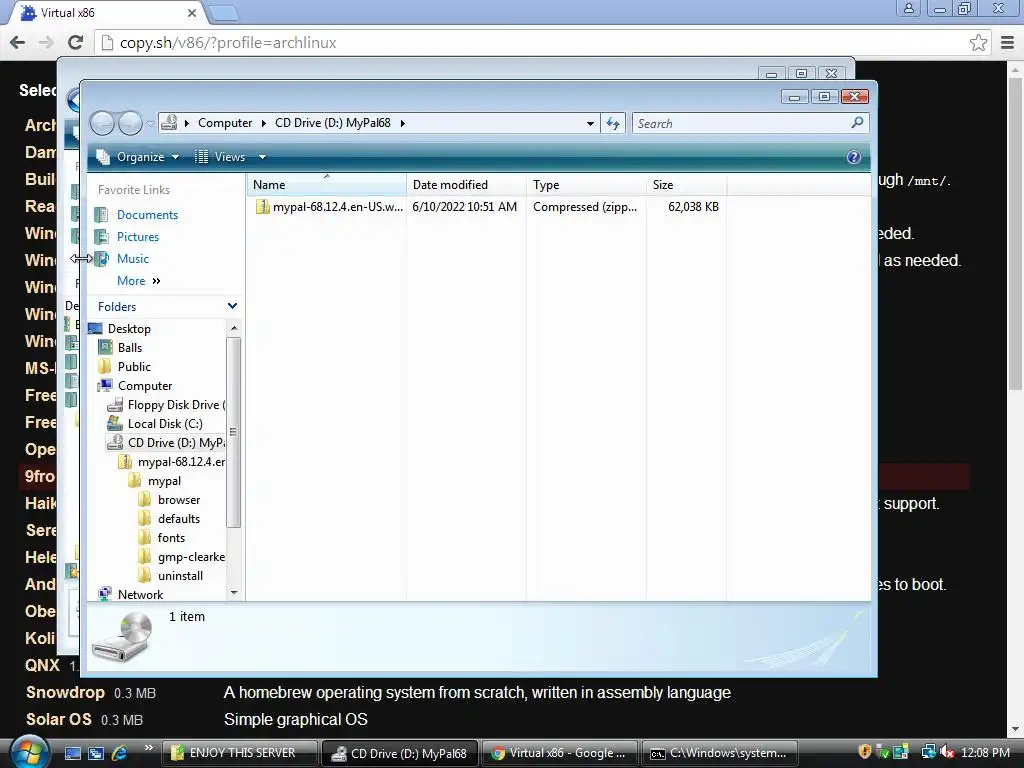Expand the arrow after MyPal68 breadcrumb
1024x768 pixels.
[x=402, y=123]
